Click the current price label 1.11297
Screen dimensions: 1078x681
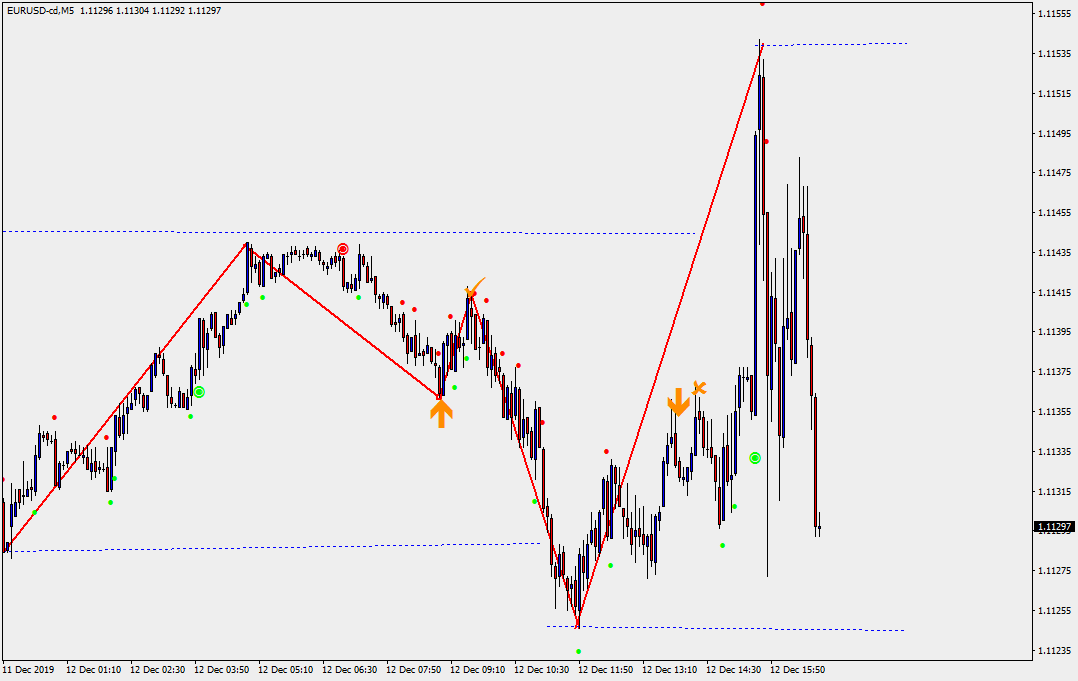coord(1055,526)
